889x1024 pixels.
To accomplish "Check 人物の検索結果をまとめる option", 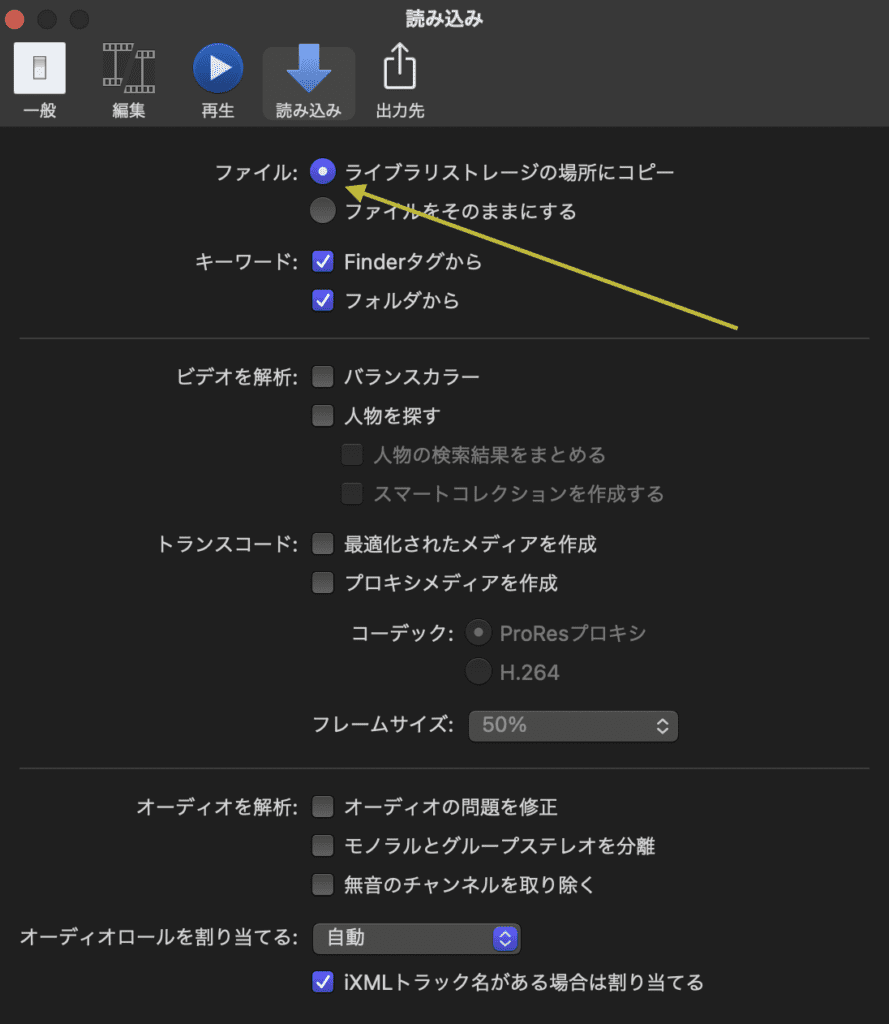I will (352, 455).
